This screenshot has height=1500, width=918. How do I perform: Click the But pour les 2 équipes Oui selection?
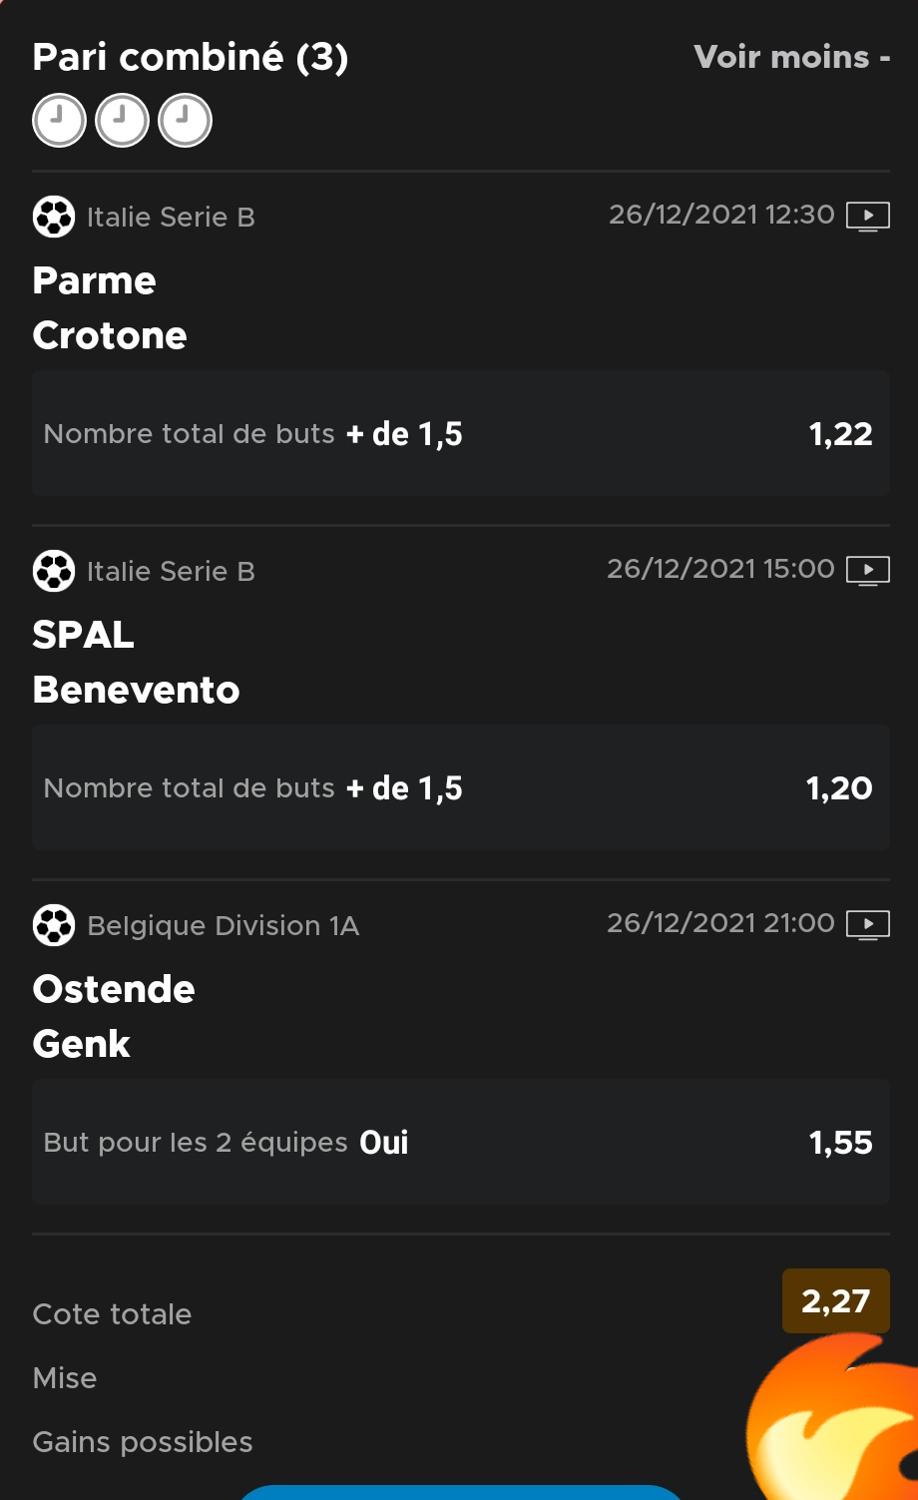(x=461, y=1142)
